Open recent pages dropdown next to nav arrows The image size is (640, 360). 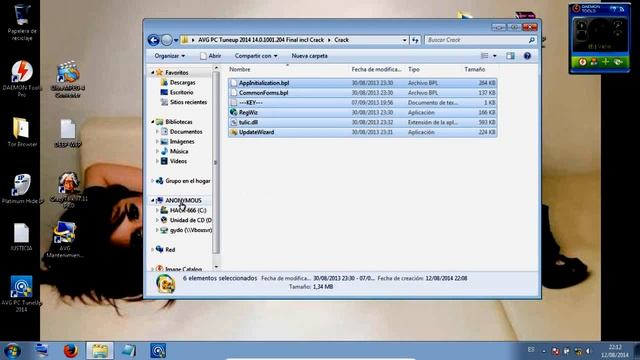point(176,40)
